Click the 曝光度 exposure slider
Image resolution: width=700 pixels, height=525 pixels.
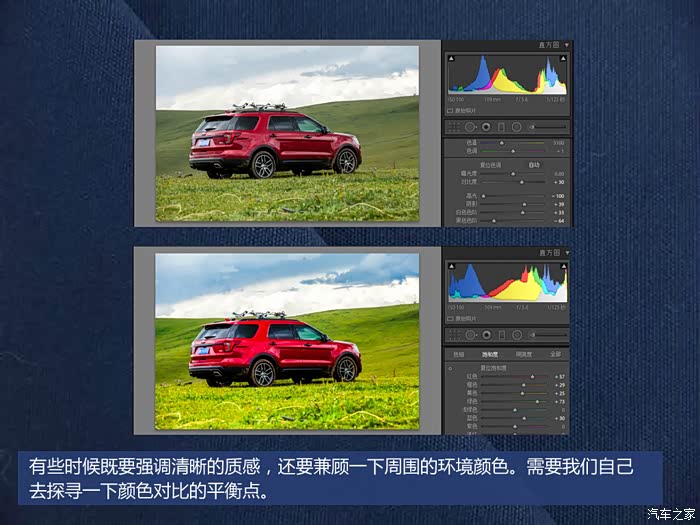pyautogui.click(x=512, y=174)
